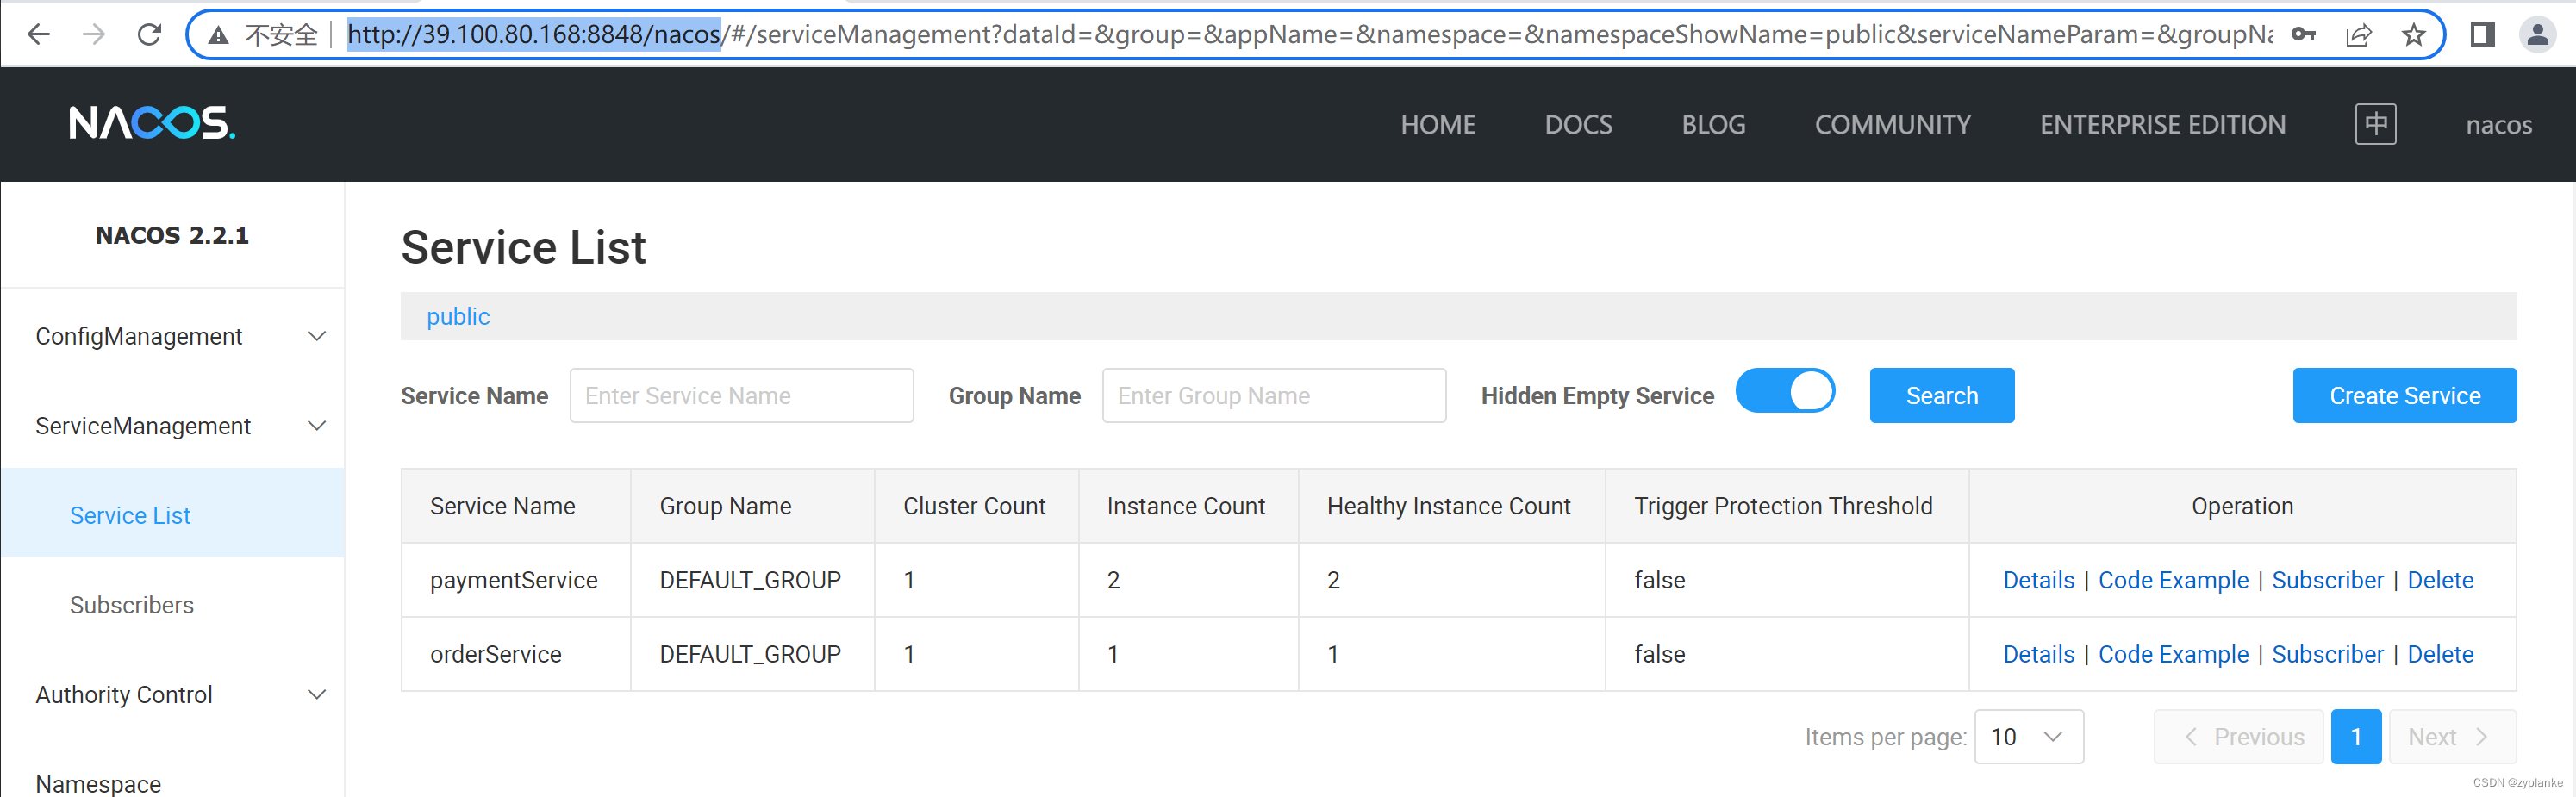The image size is (2576, 797).
Task: Open the Items per page dropdown
Action: 2028,736
